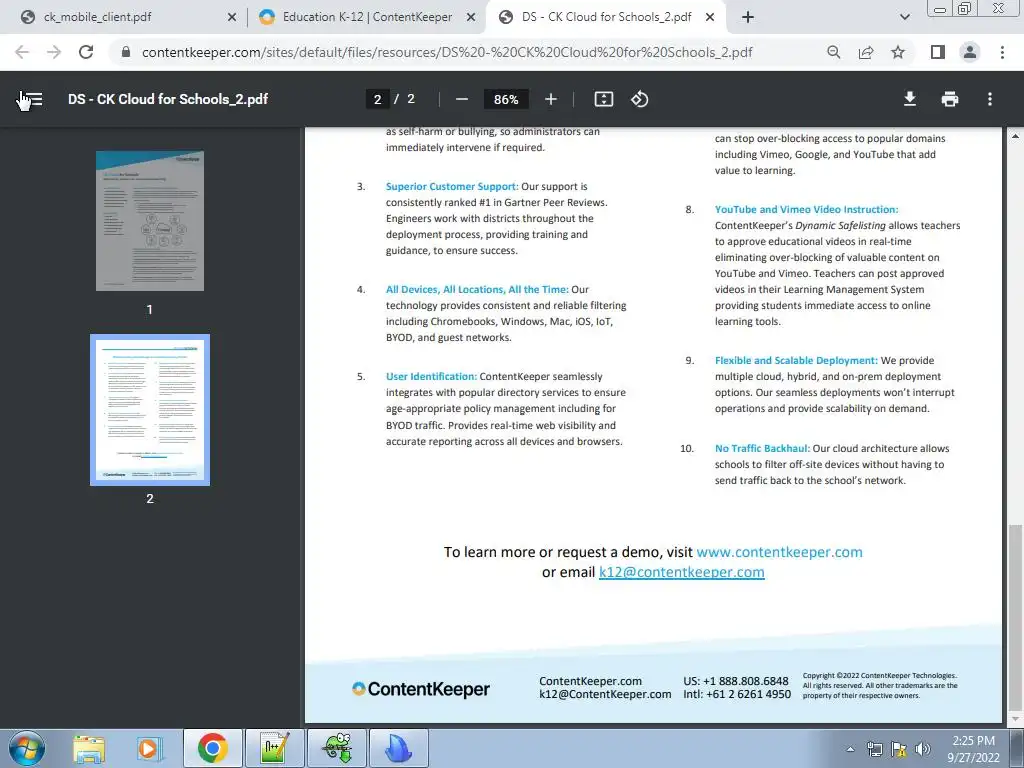Screen dimensions: 1024x768
Task: Open the notepad editor taskbar icon
Action: click(x=274, y=748)
